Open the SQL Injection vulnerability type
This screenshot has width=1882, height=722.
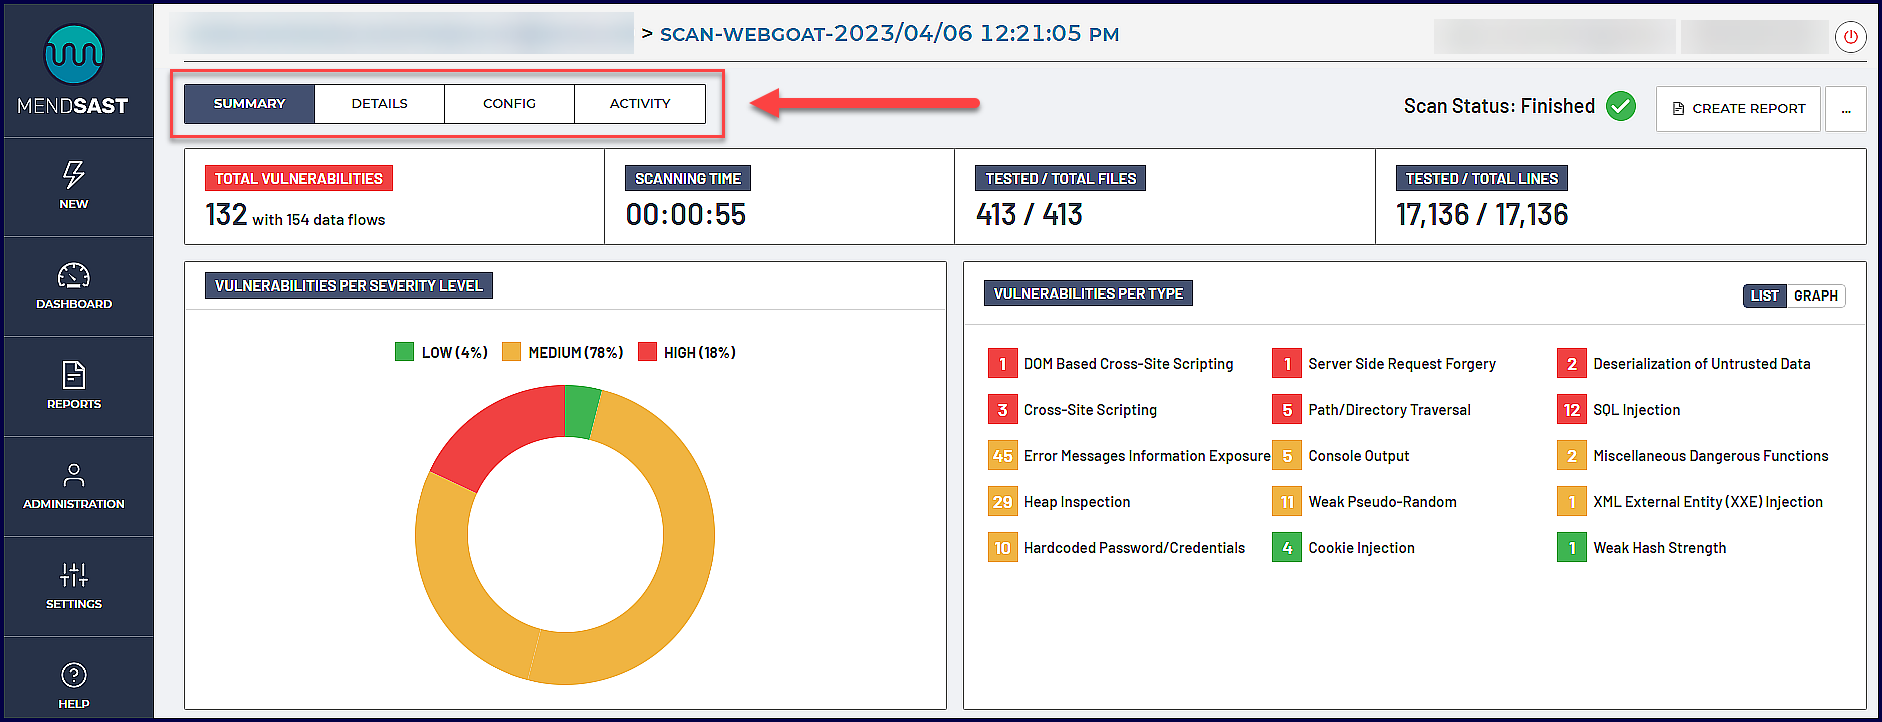pos(1636,410)
